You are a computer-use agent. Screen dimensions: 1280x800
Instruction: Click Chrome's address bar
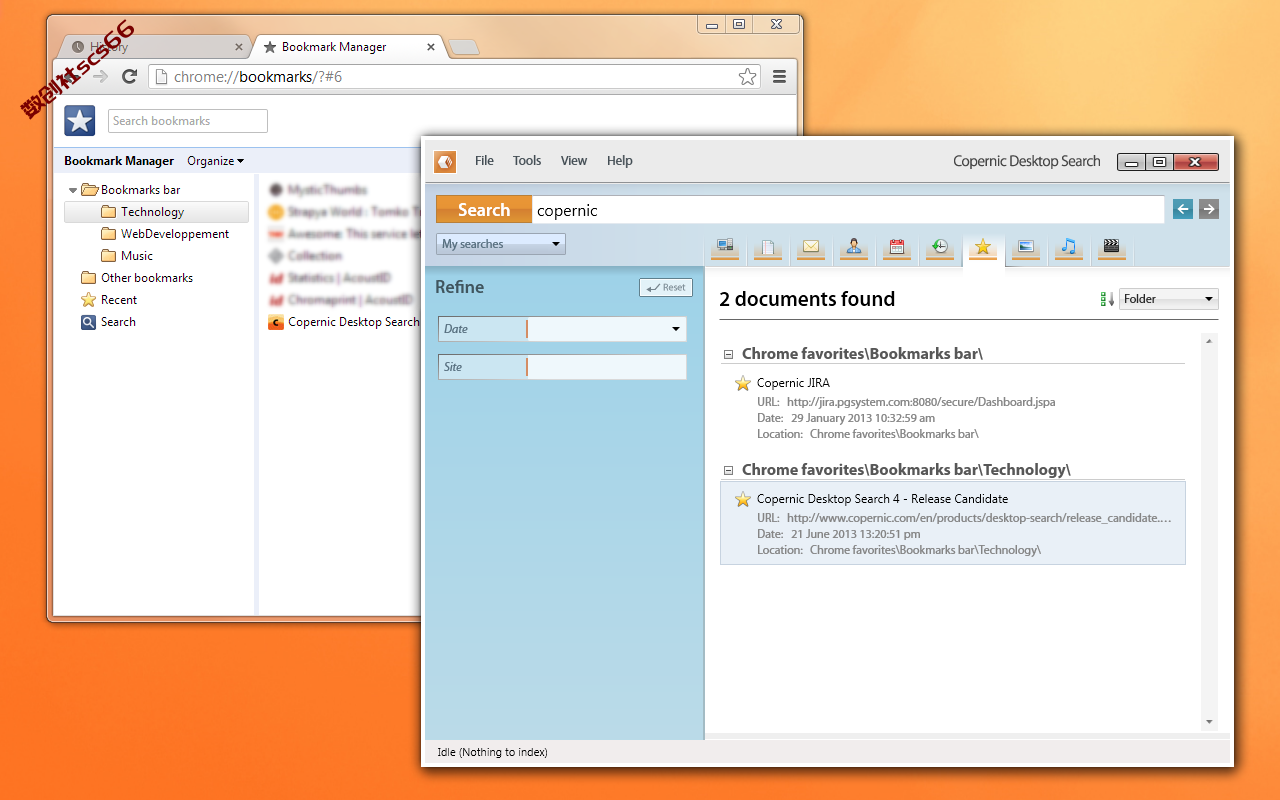[455, 76]
